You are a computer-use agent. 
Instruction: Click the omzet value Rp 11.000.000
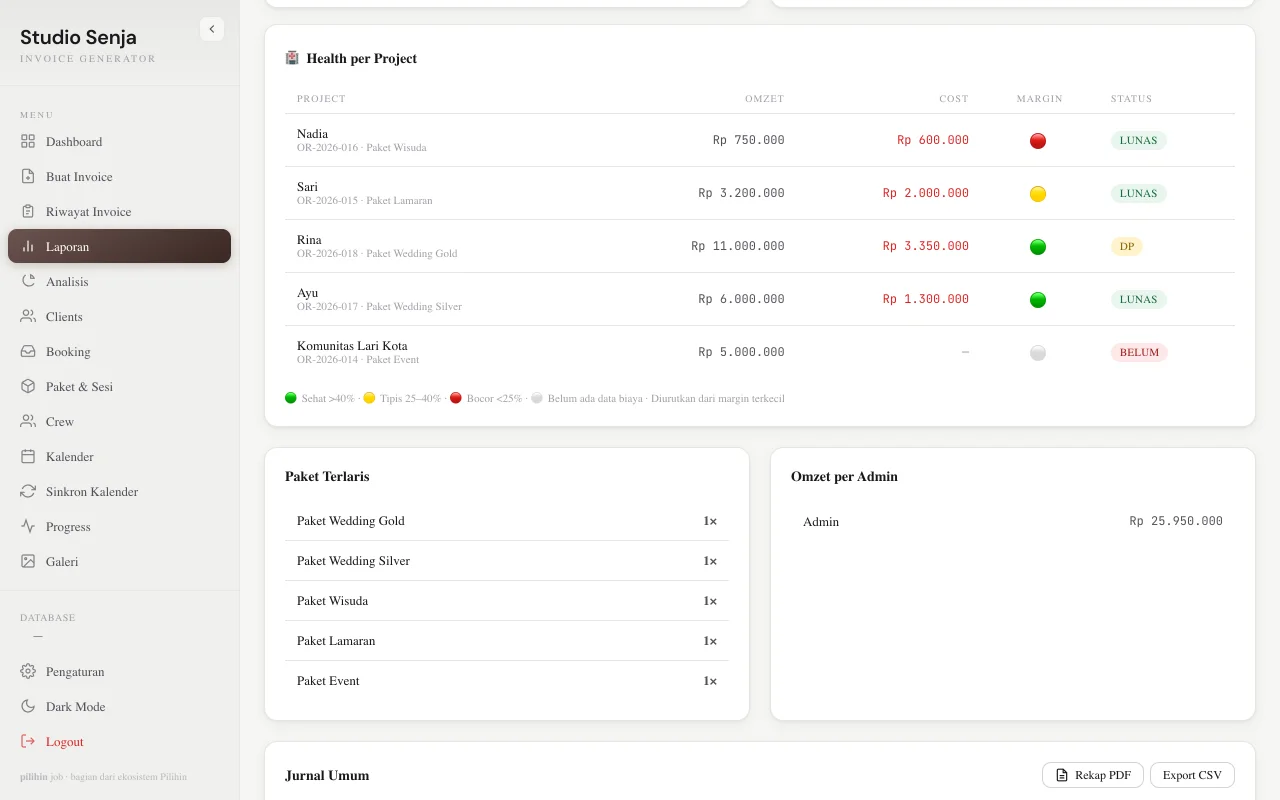tap(738, 246)
